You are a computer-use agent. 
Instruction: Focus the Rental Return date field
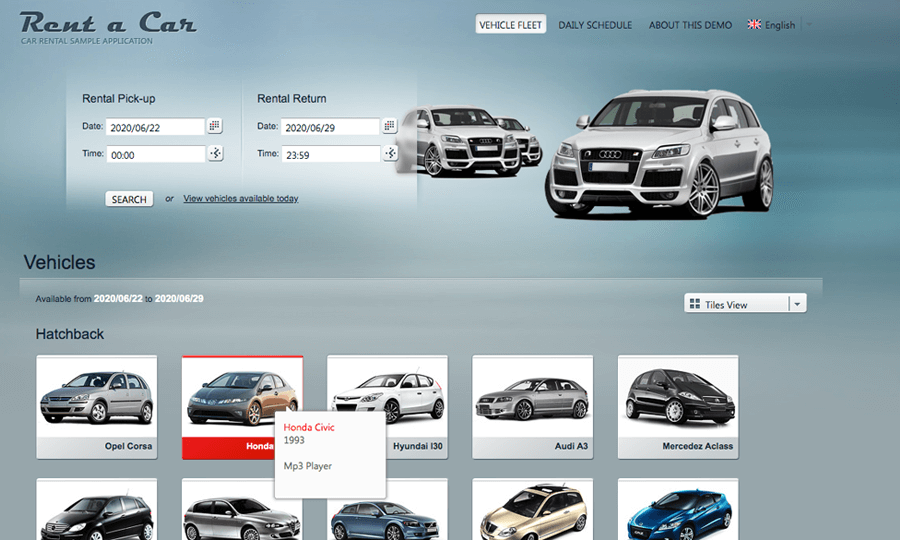coord(330,127)
